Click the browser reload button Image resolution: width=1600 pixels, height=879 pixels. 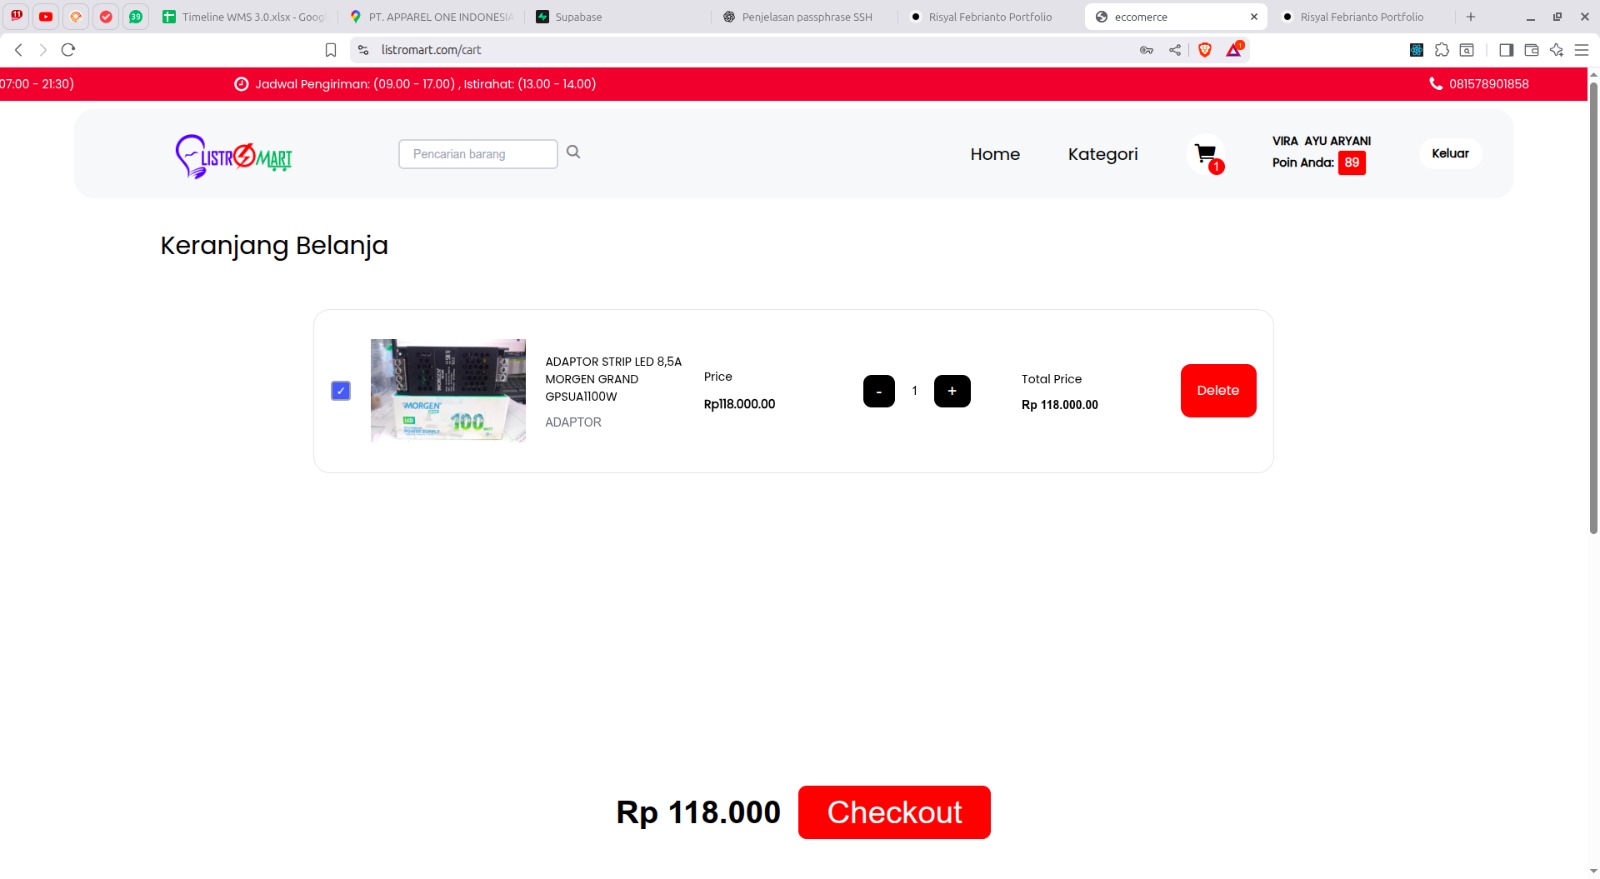[68, 50]
